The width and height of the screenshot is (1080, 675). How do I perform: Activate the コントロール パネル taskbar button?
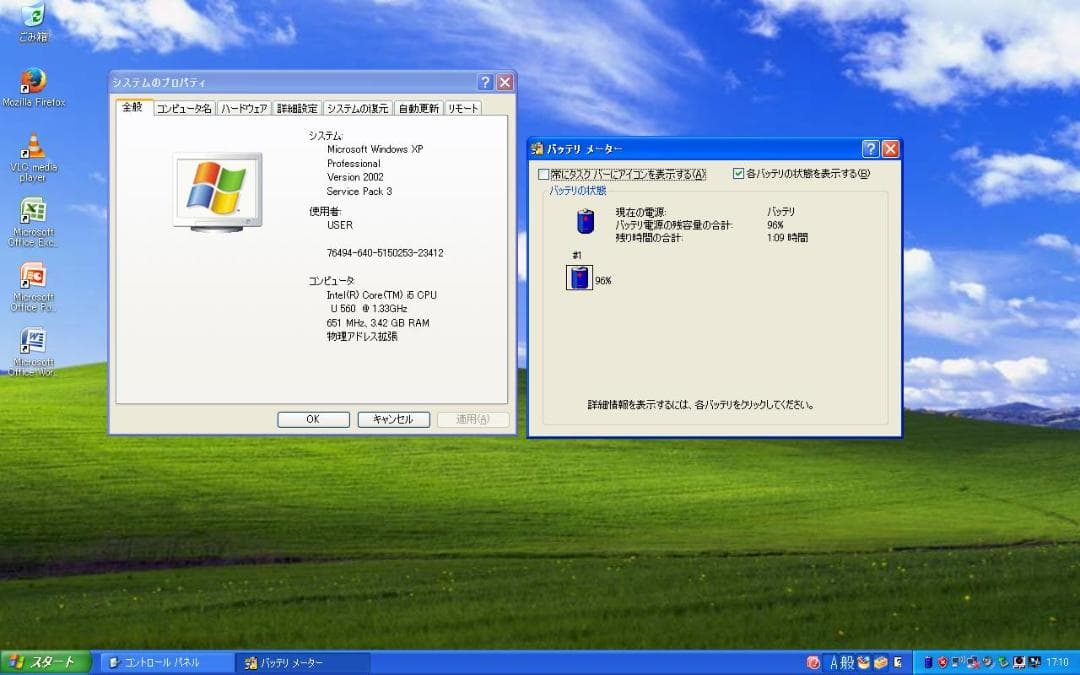[x=167, y=663]
